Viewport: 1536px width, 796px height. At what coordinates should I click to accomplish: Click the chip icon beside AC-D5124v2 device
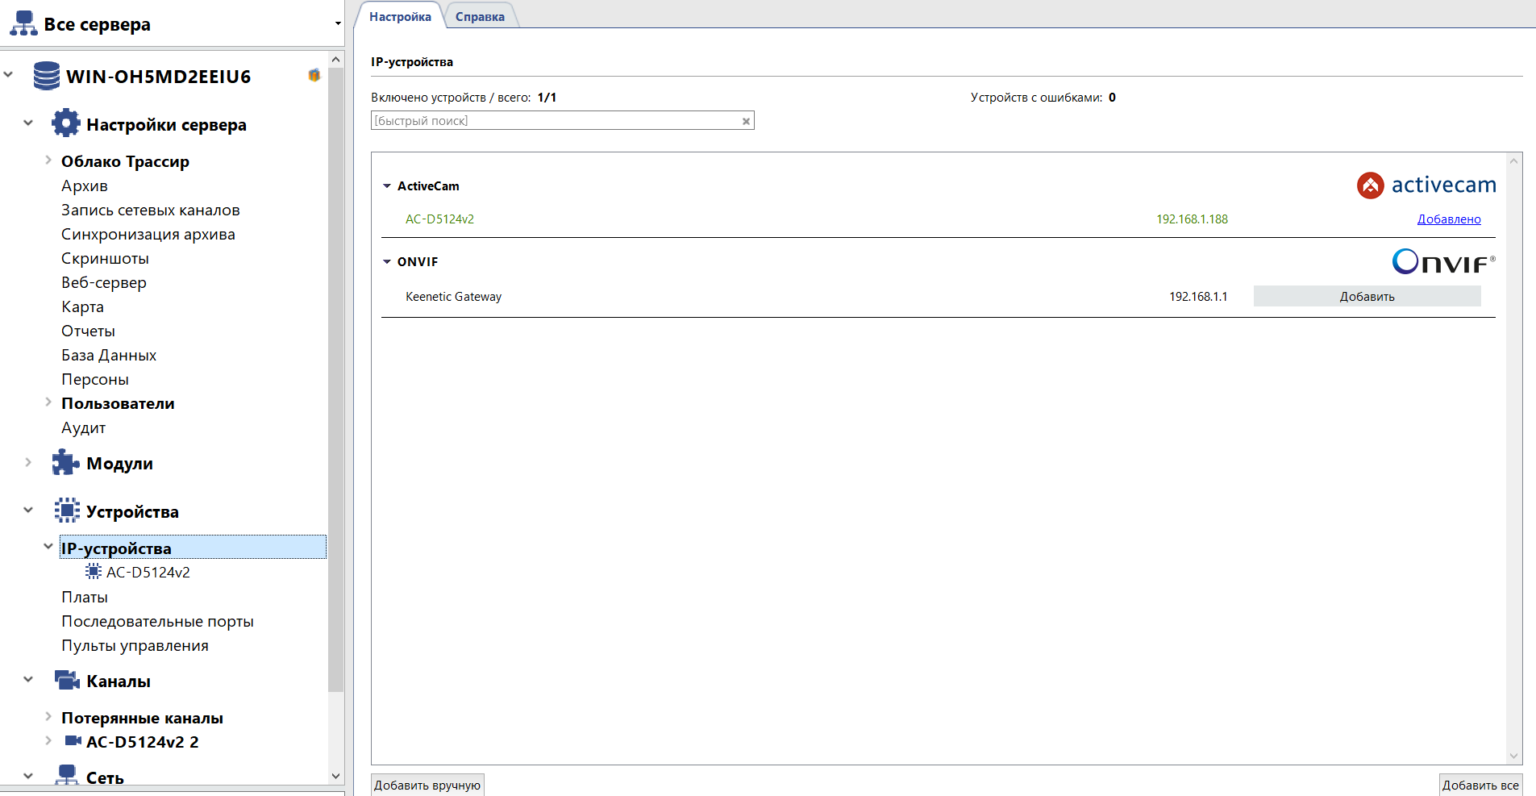coord(93,572)
